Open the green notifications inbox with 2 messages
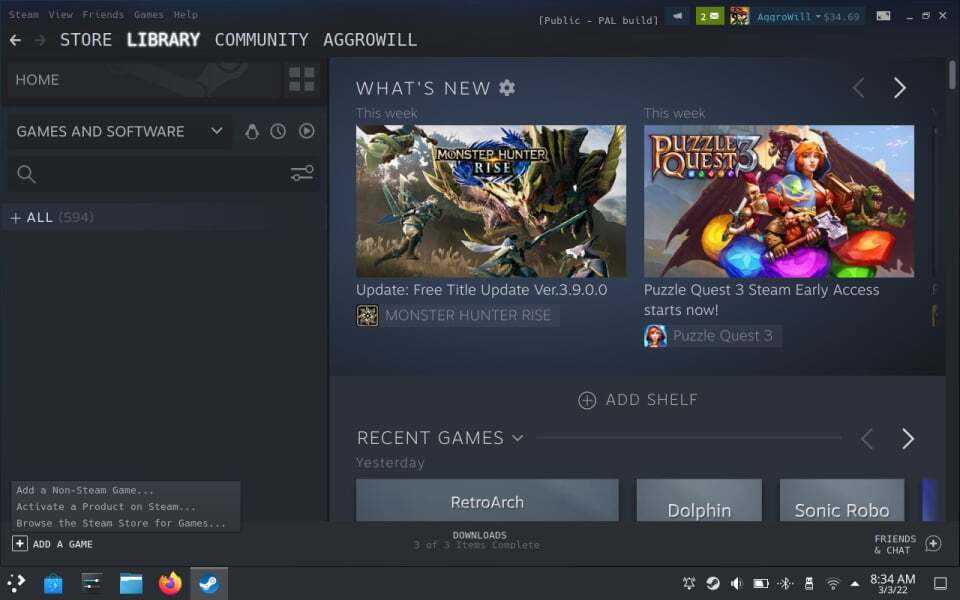Viewport: 960px width, 600px height. pos(709,17)
